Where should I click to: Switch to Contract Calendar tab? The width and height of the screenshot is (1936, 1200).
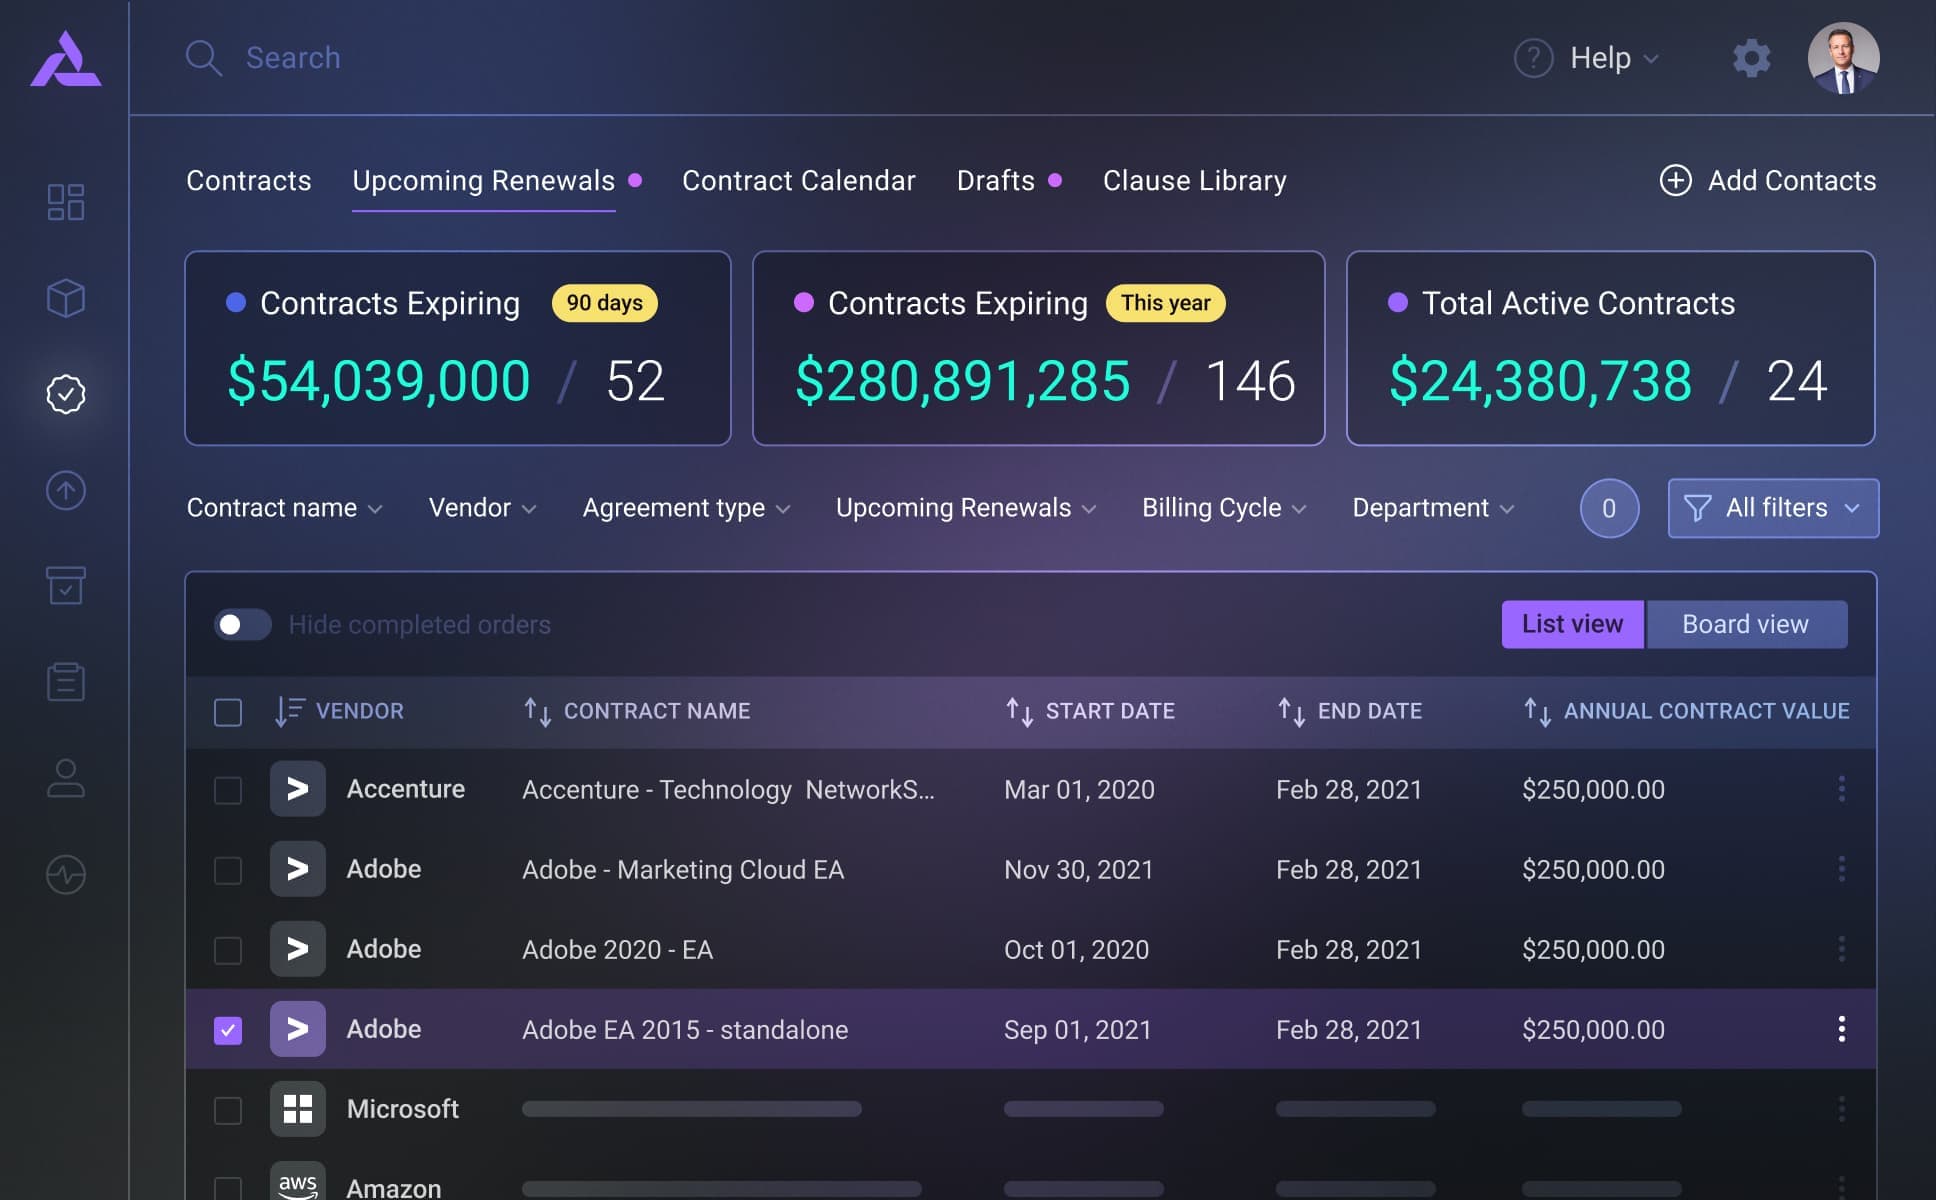[x=798, y=180]
